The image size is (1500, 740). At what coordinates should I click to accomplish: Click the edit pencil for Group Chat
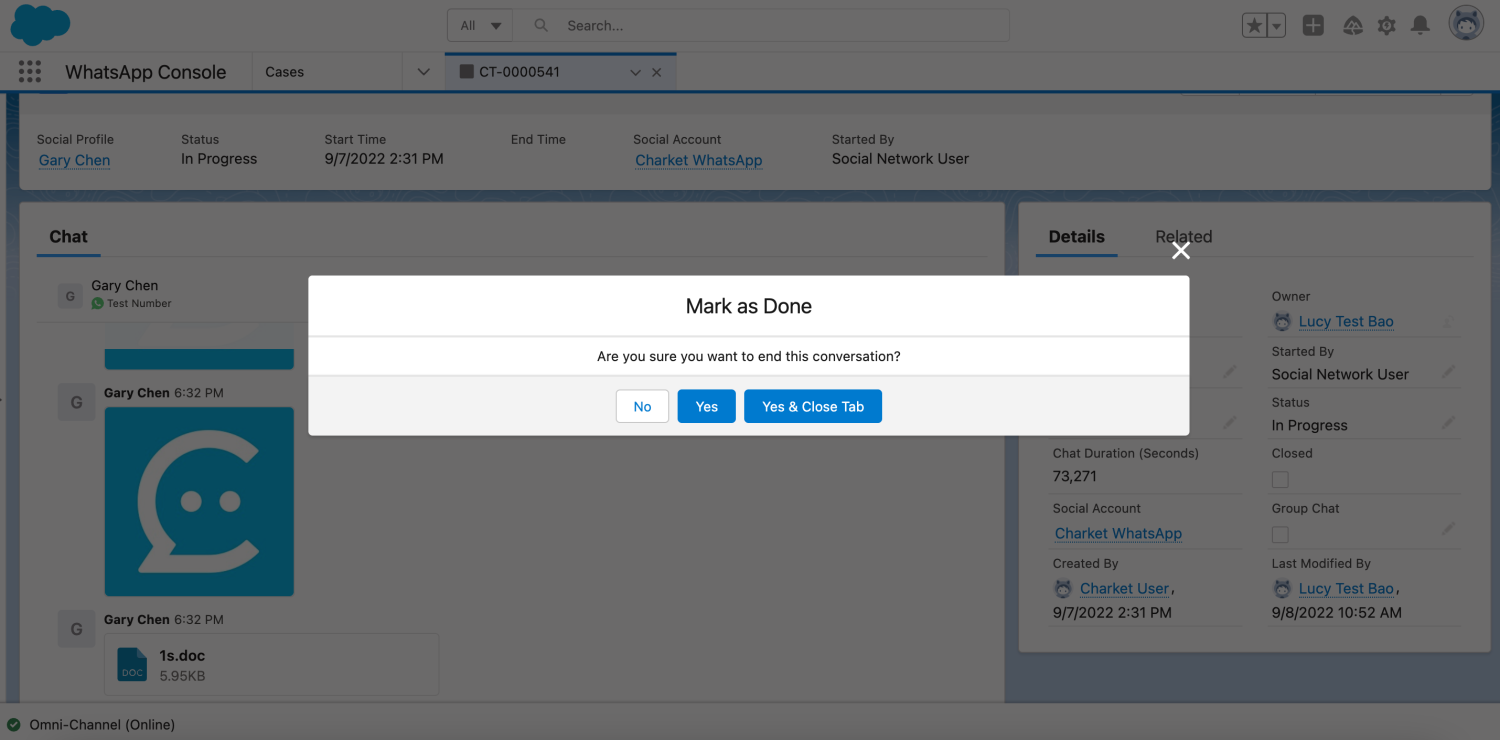click(1449, 528)
